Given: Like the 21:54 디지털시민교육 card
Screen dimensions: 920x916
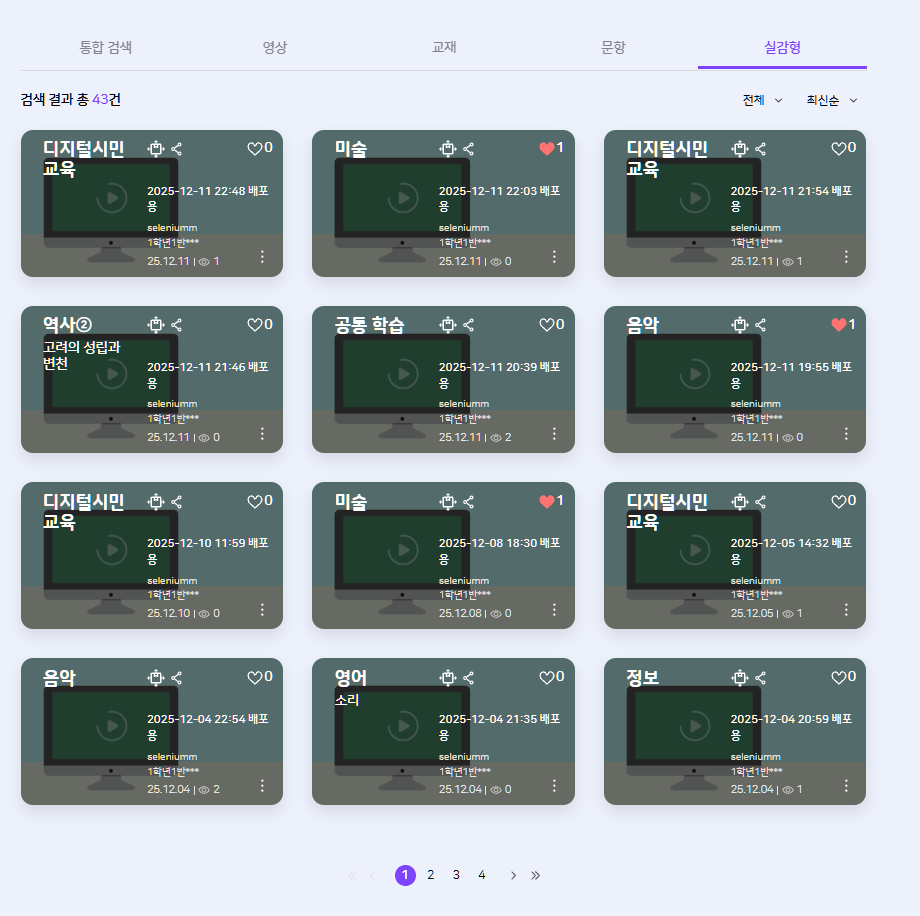Looking at the screenshot, I should click(838, 148).
